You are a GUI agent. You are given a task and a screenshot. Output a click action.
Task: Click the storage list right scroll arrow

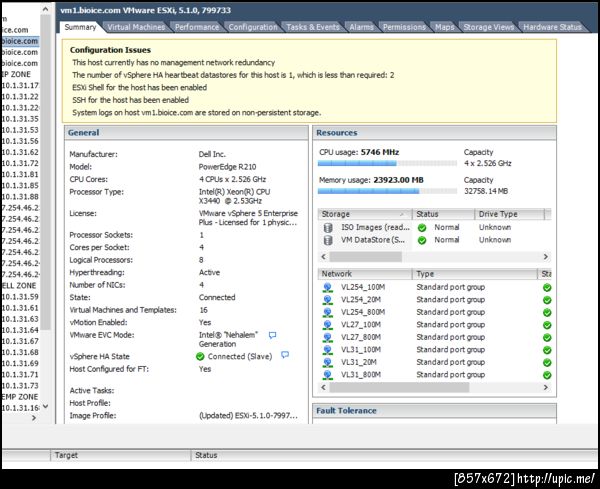tap(546, 257)
